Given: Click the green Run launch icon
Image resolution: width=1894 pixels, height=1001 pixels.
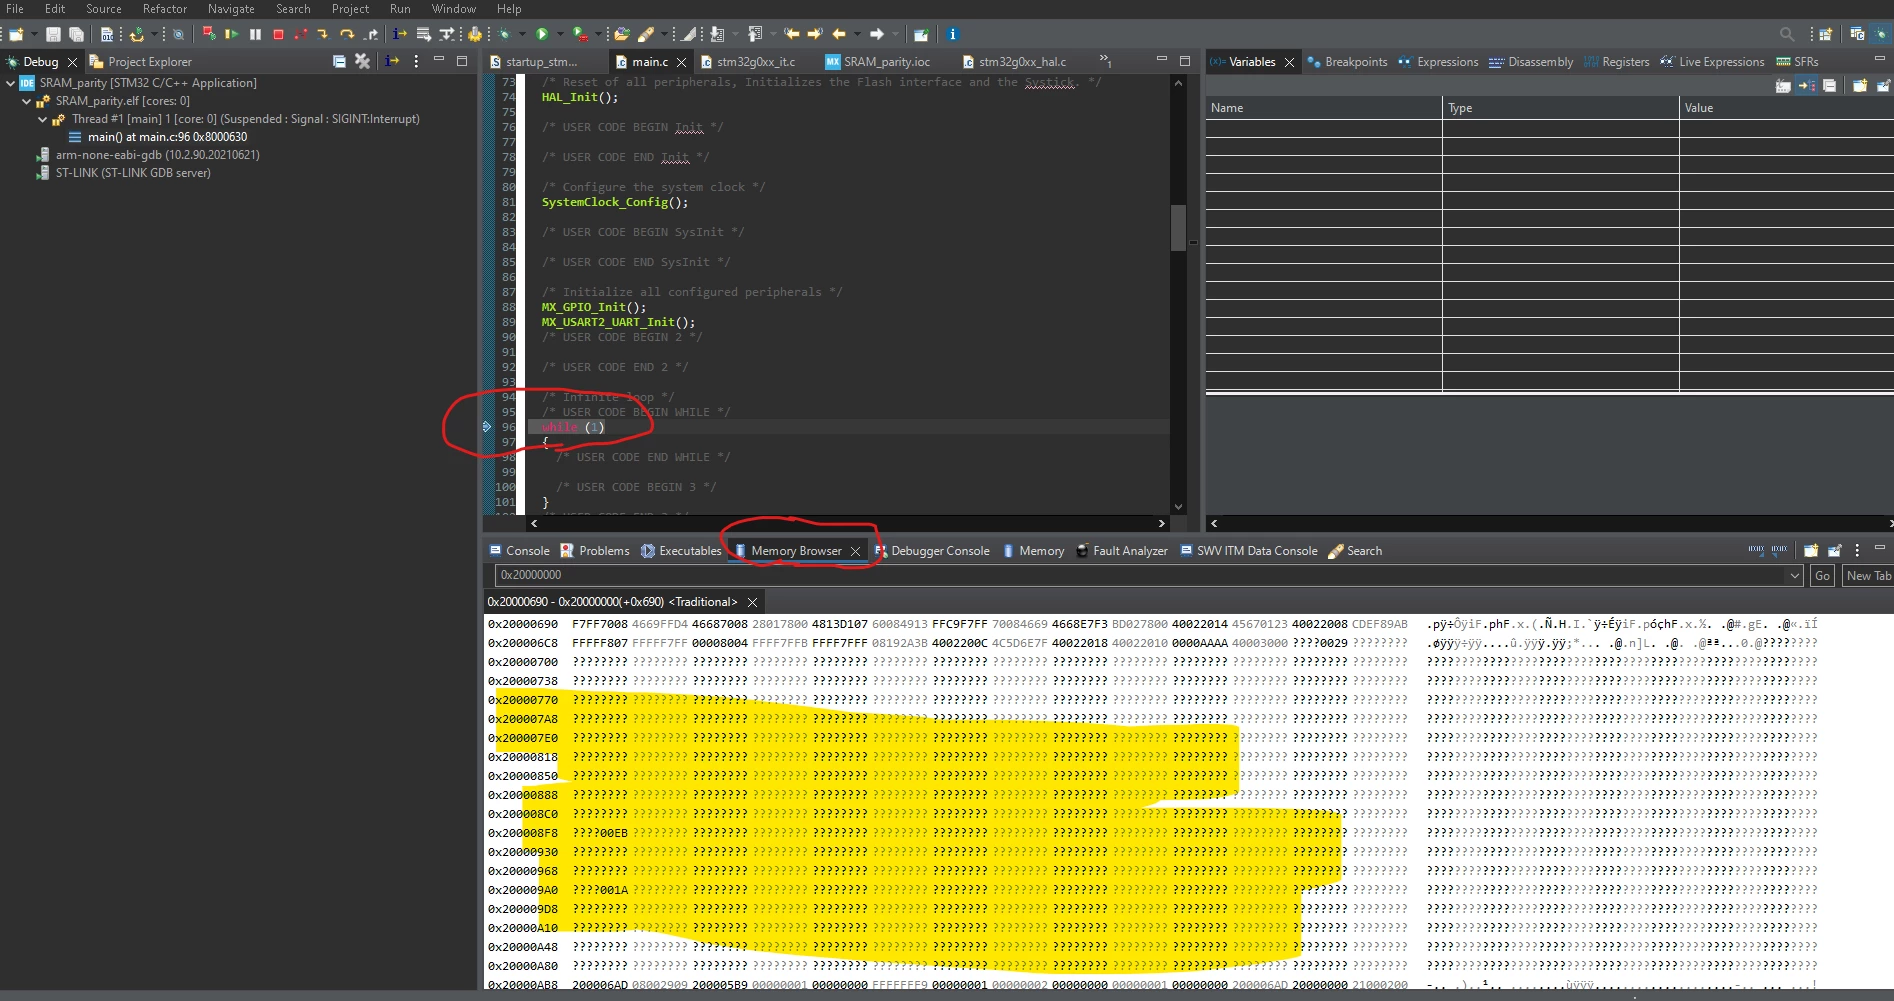Looking at the screenshot, I should coord(542,34).
